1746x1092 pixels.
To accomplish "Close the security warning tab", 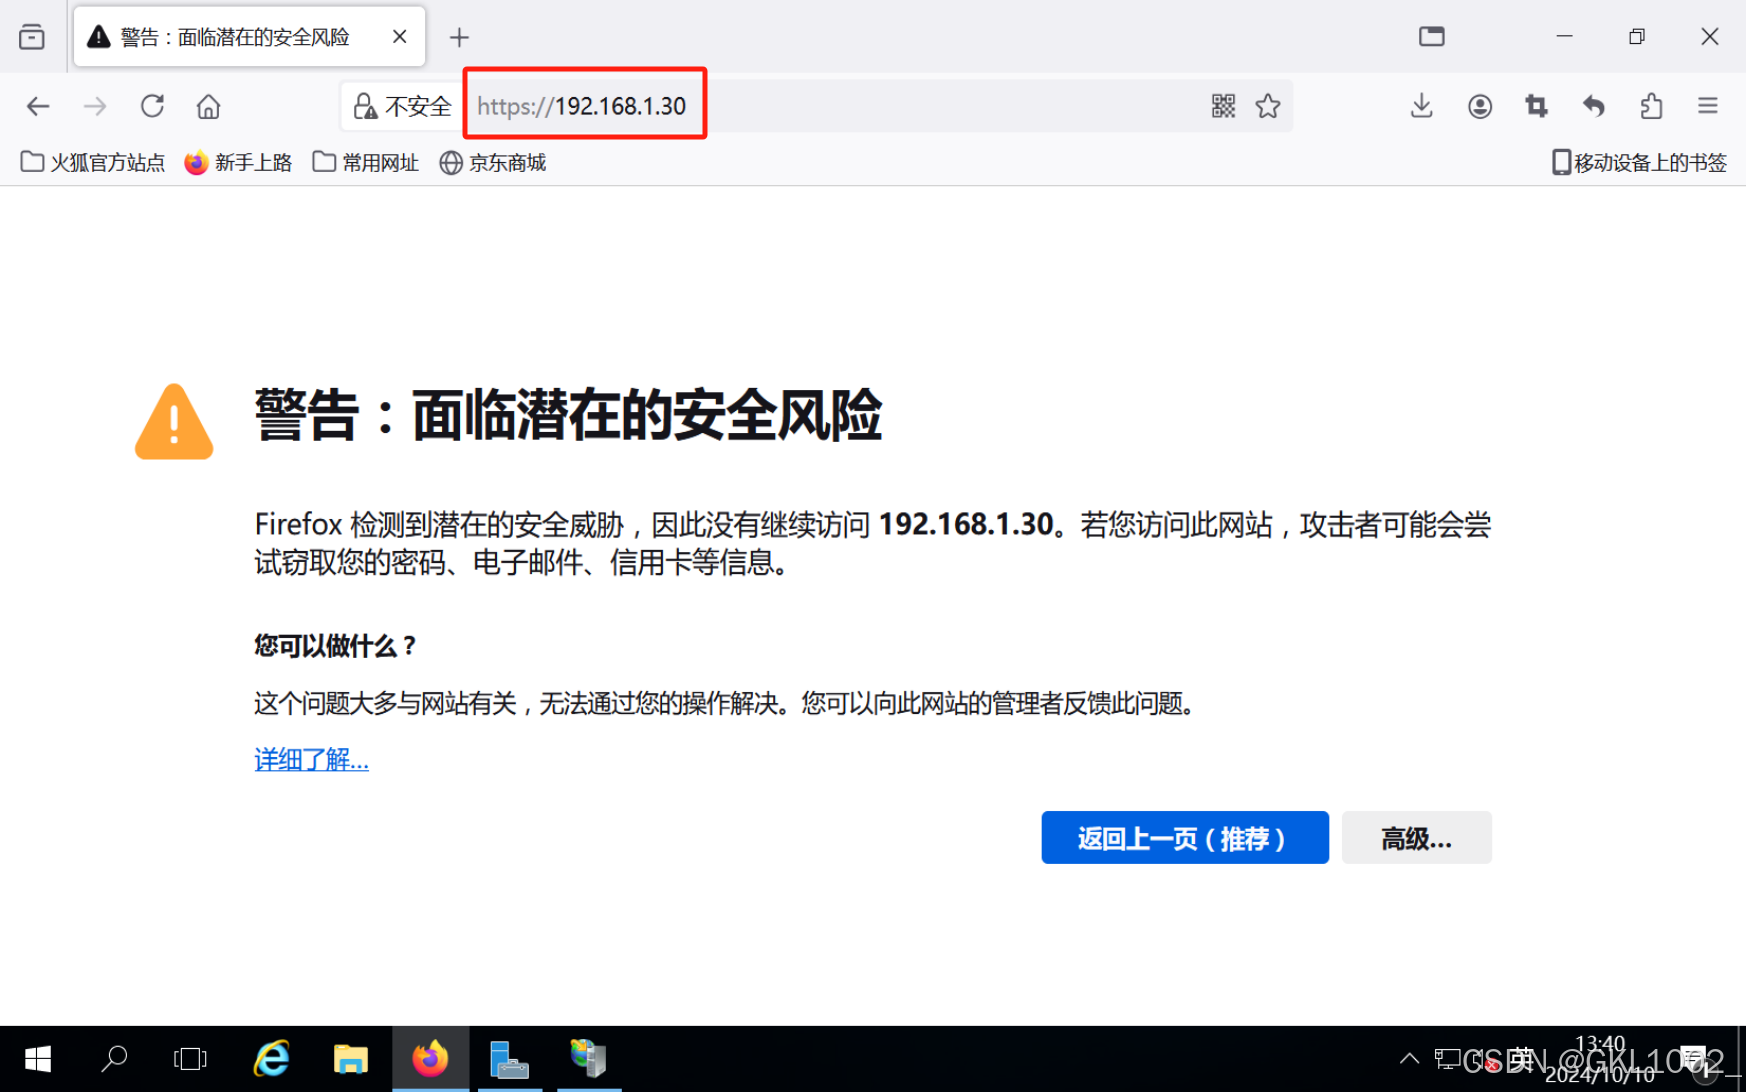I will (x=399, y=37).
